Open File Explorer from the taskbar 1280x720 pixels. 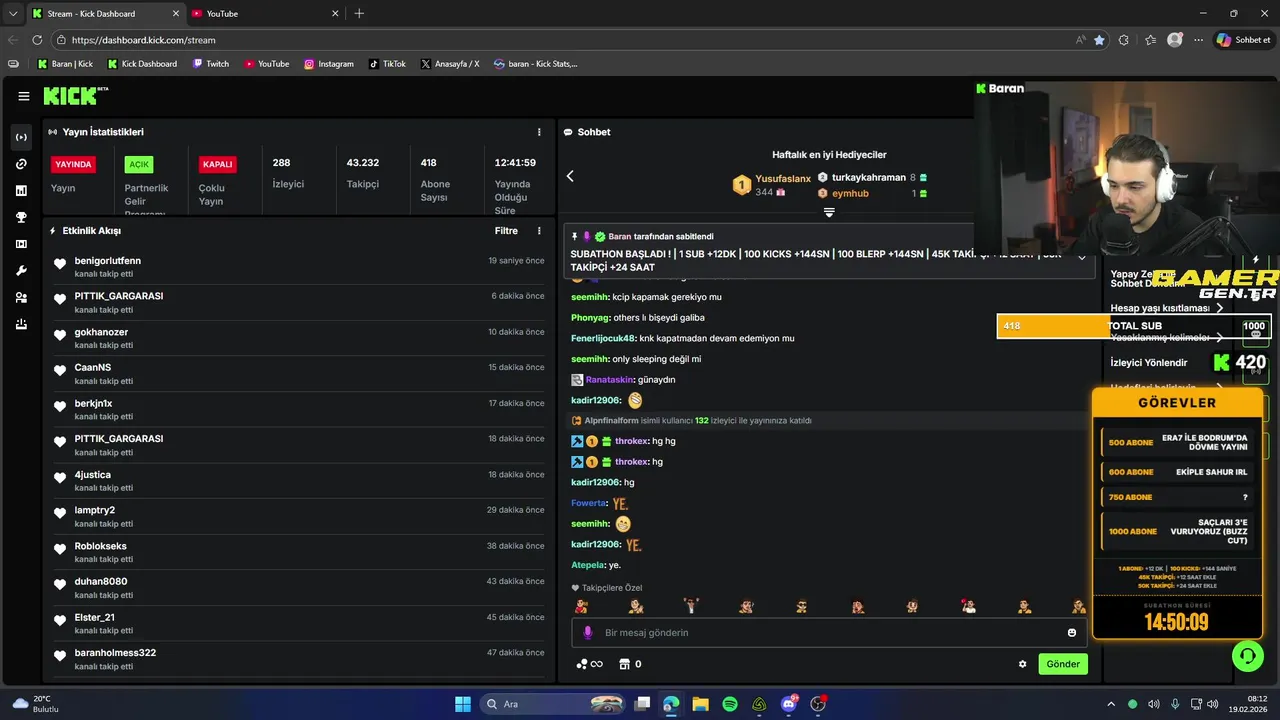[700, 704]
